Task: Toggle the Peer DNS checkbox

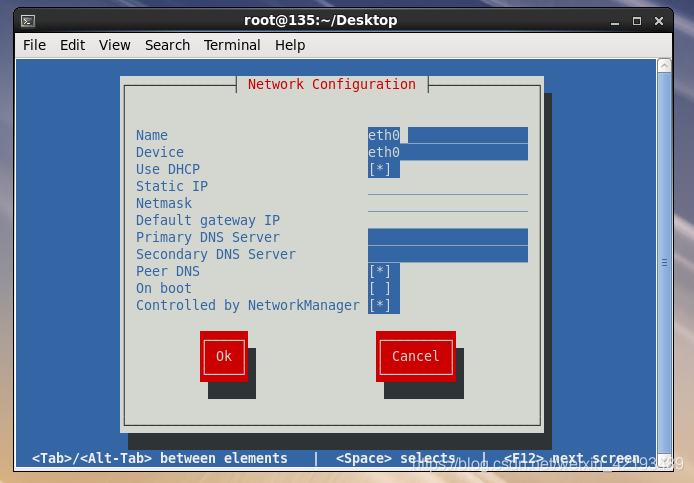Action: [x=380, y=271]
